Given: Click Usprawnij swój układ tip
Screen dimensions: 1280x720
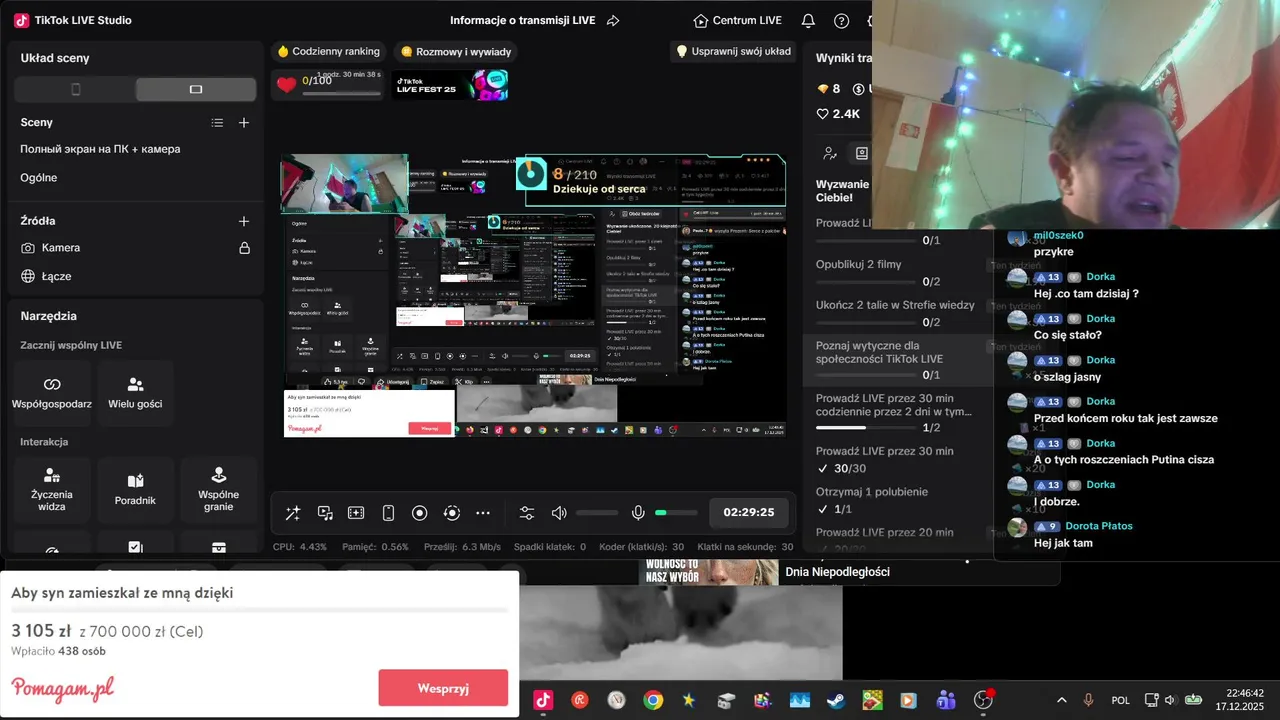Looking at the screenshot, I should pyautogui.click(x=733, y=51).
